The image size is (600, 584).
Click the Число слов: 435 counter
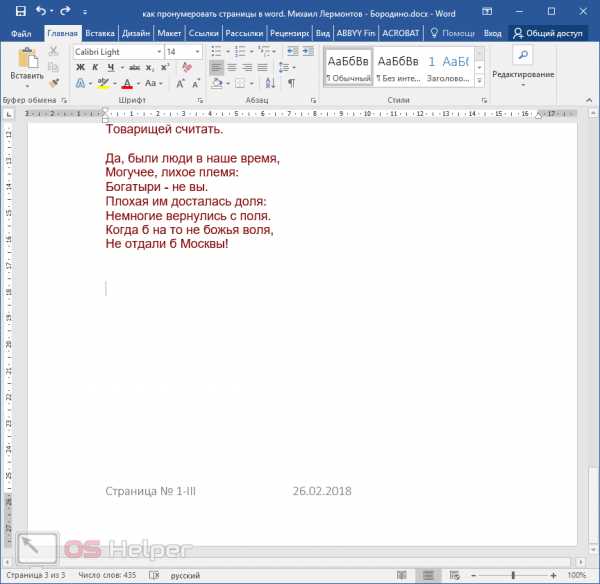[x=107, y=575]
